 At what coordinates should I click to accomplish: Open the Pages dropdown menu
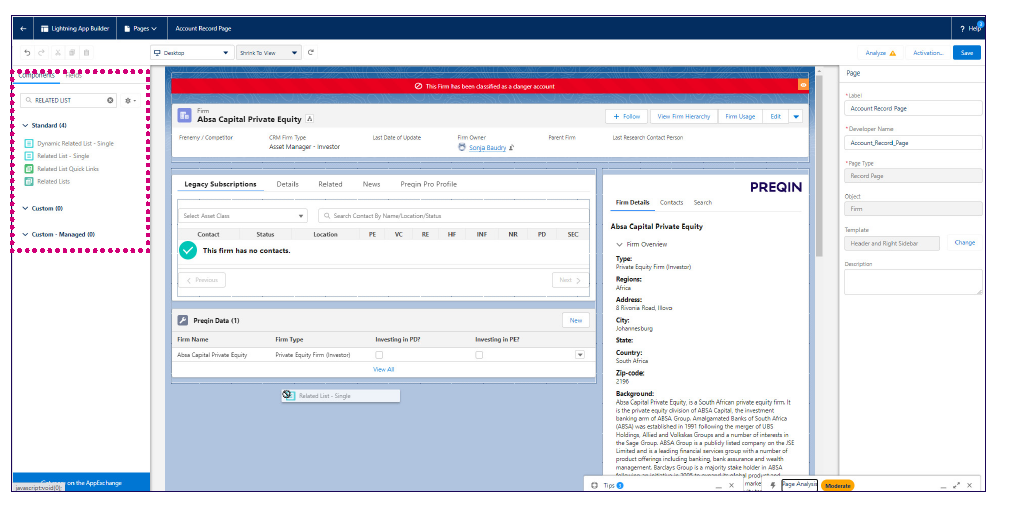pyautogui.click(x=140, y=28)
